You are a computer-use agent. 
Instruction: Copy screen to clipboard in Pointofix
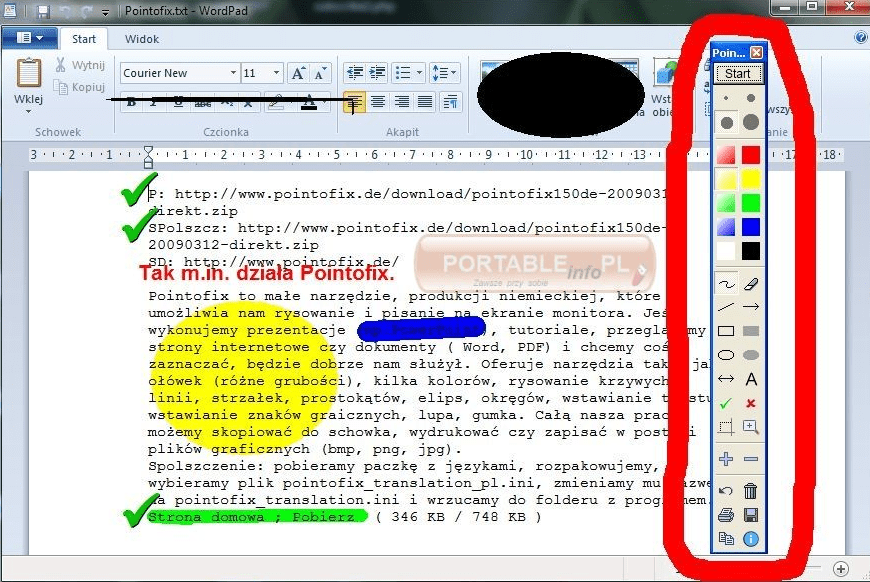[726, 539]
